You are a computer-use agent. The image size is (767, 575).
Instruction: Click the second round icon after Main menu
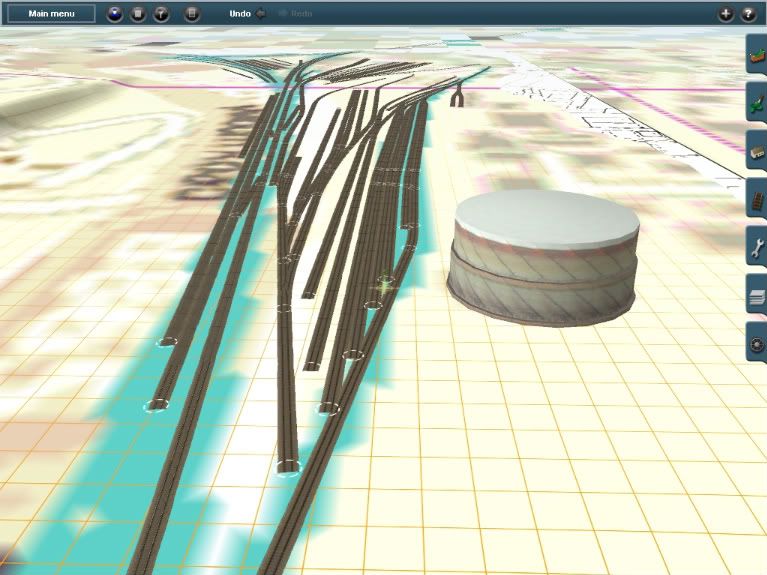click(138, 14)
